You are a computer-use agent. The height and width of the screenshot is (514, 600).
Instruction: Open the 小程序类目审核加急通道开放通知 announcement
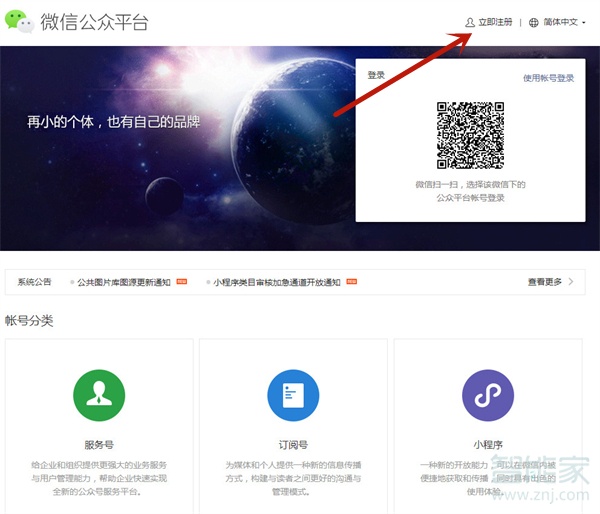277,282
